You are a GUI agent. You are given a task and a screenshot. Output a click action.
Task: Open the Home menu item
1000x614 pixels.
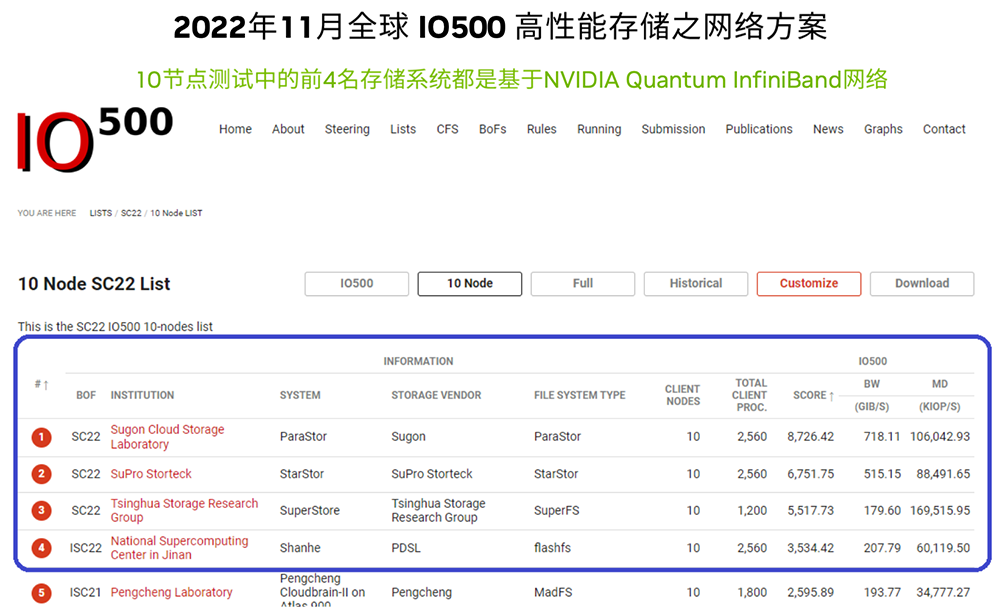[235, 129]
